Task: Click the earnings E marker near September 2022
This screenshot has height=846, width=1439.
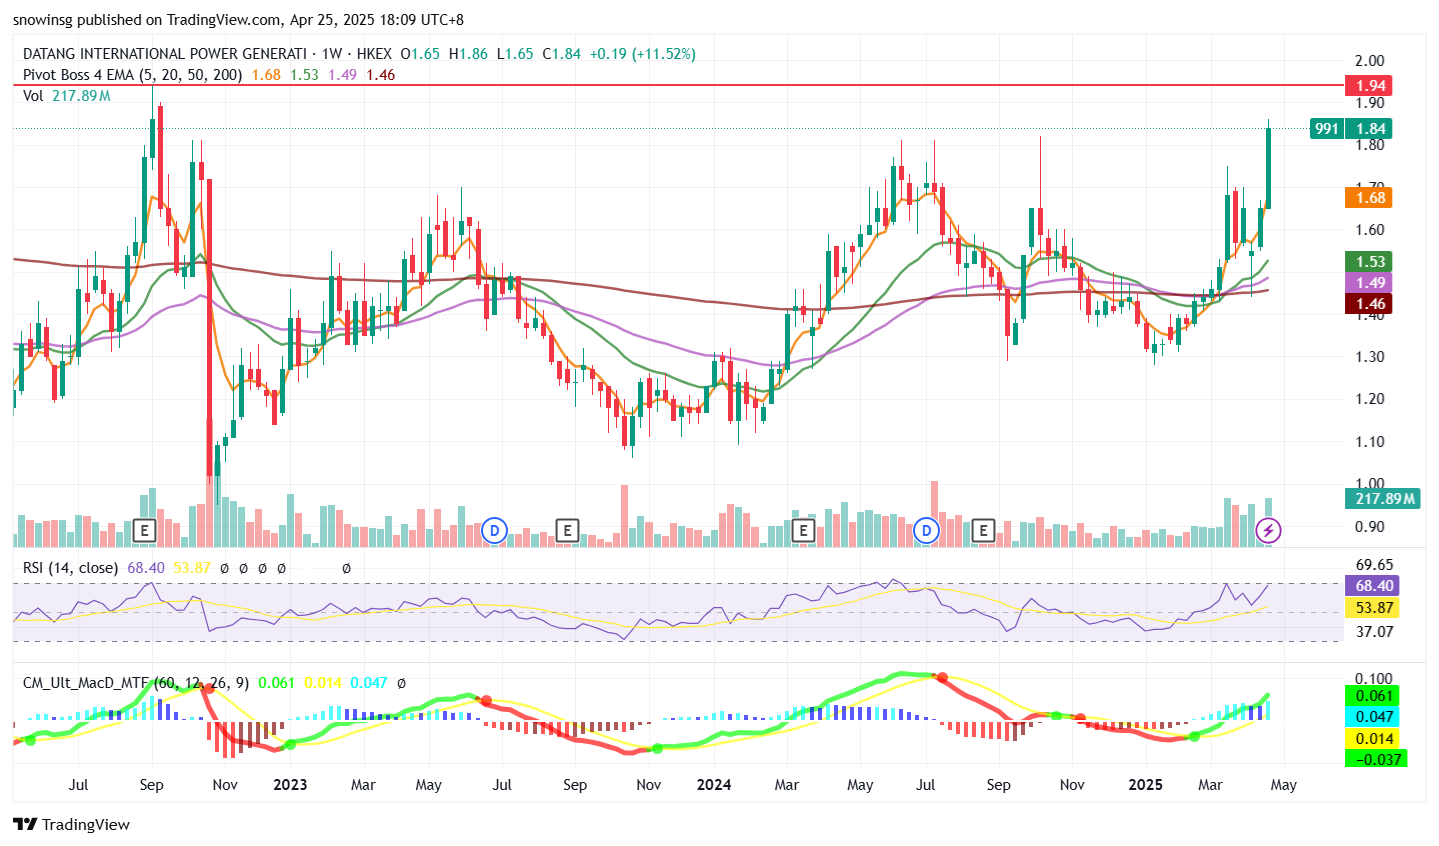Action: pos(145,530)
